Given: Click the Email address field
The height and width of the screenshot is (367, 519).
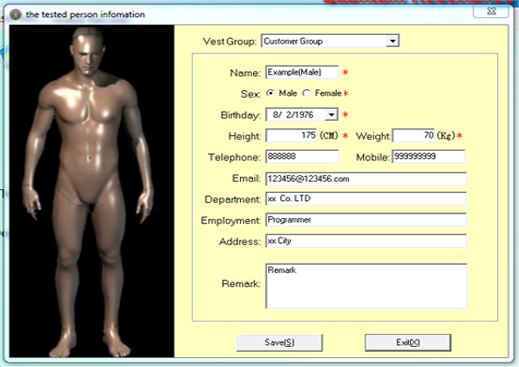Looking at the screenshot, I should (x=366, y=179).
